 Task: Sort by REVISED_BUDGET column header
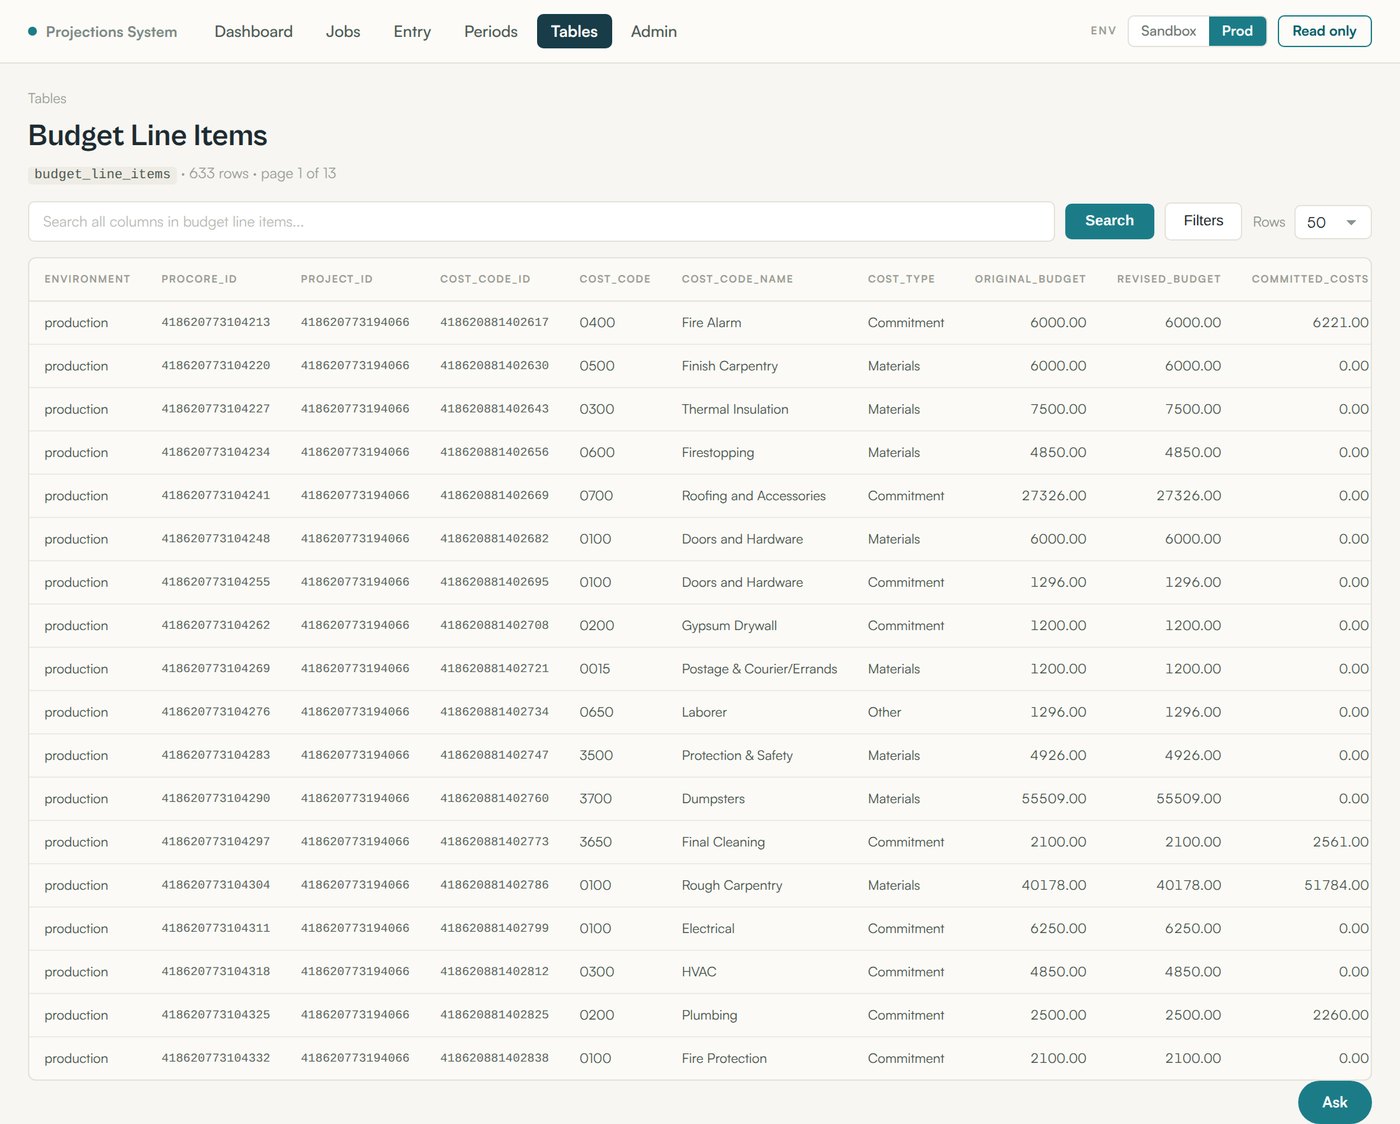tap(1169, 279)
